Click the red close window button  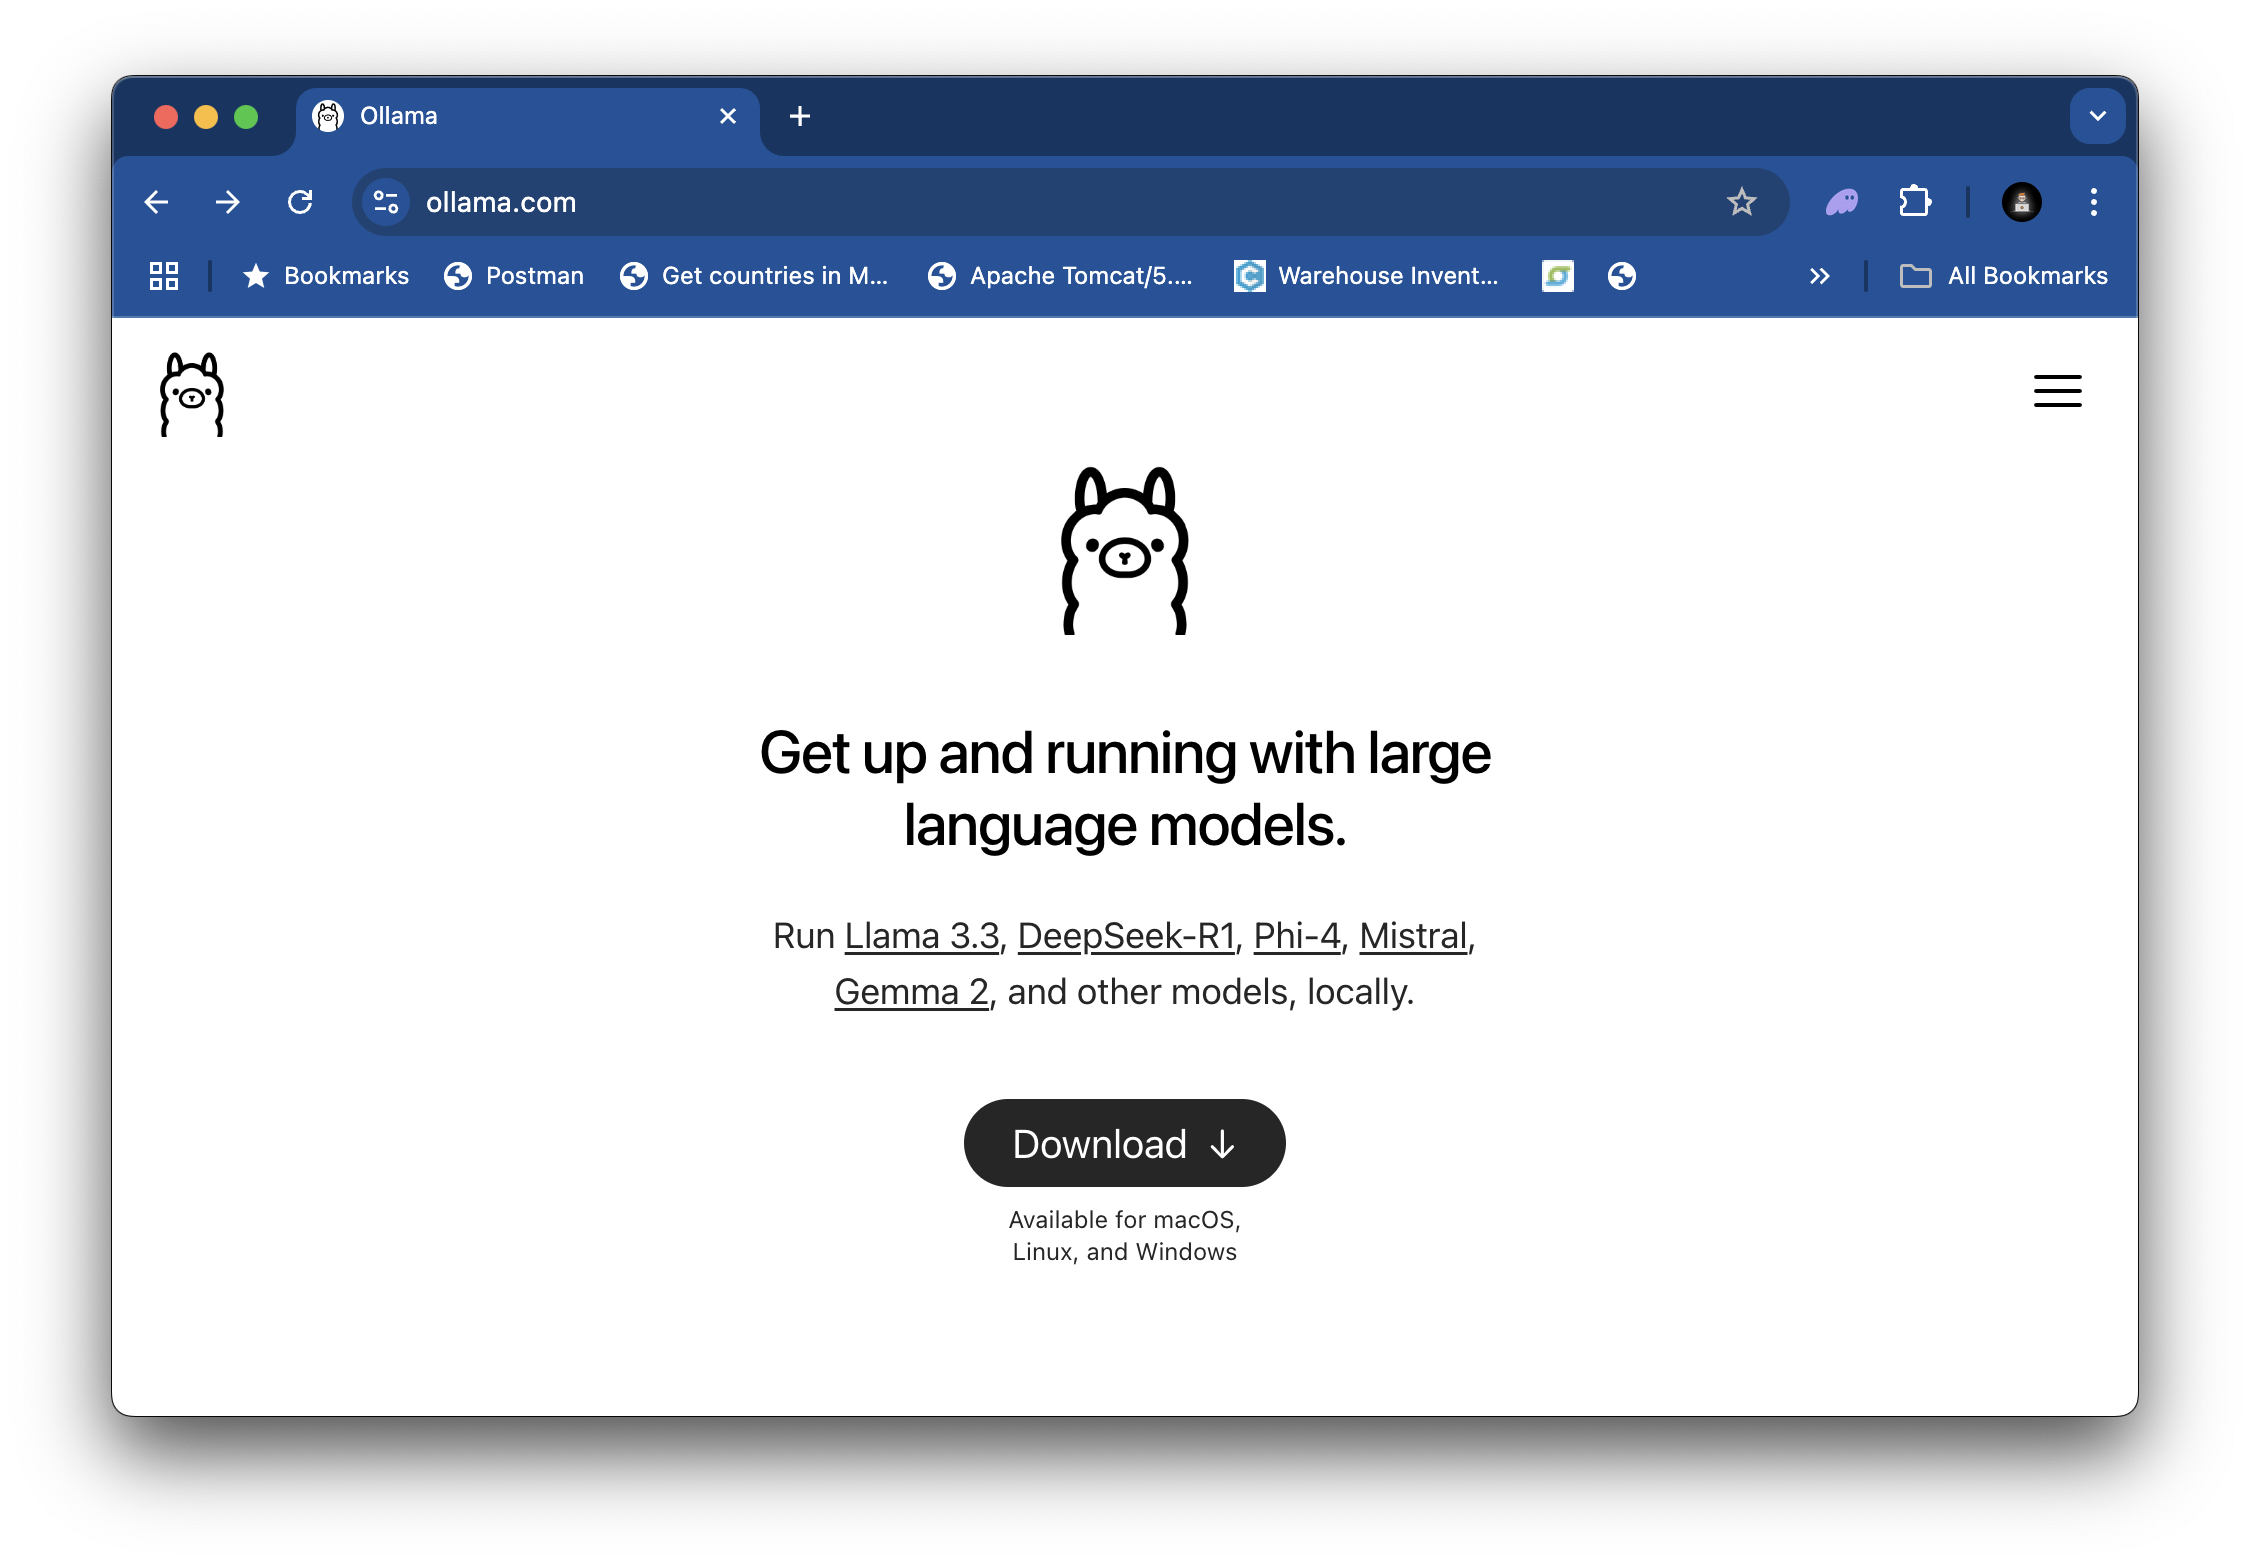click(x=166, y=117)
